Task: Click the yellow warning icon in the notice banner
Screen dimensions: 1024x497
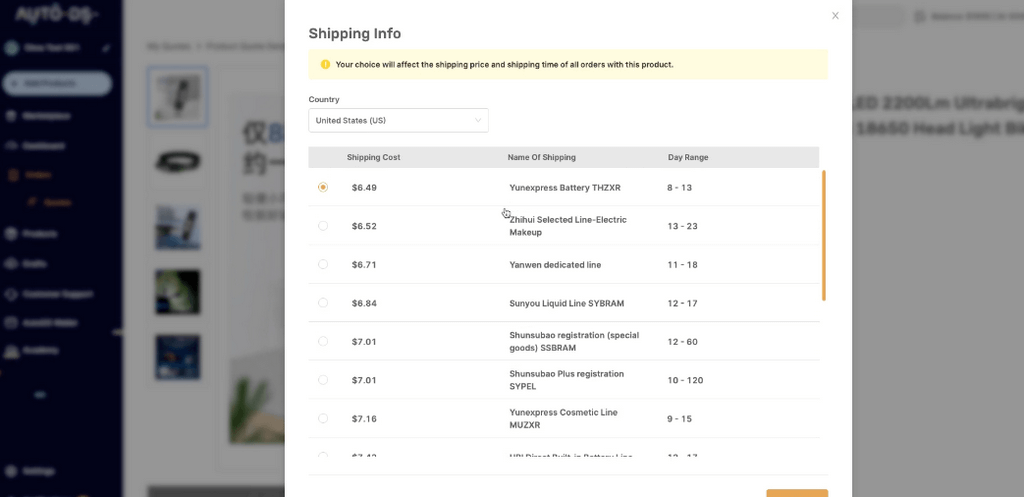Action: click(325, 65)
